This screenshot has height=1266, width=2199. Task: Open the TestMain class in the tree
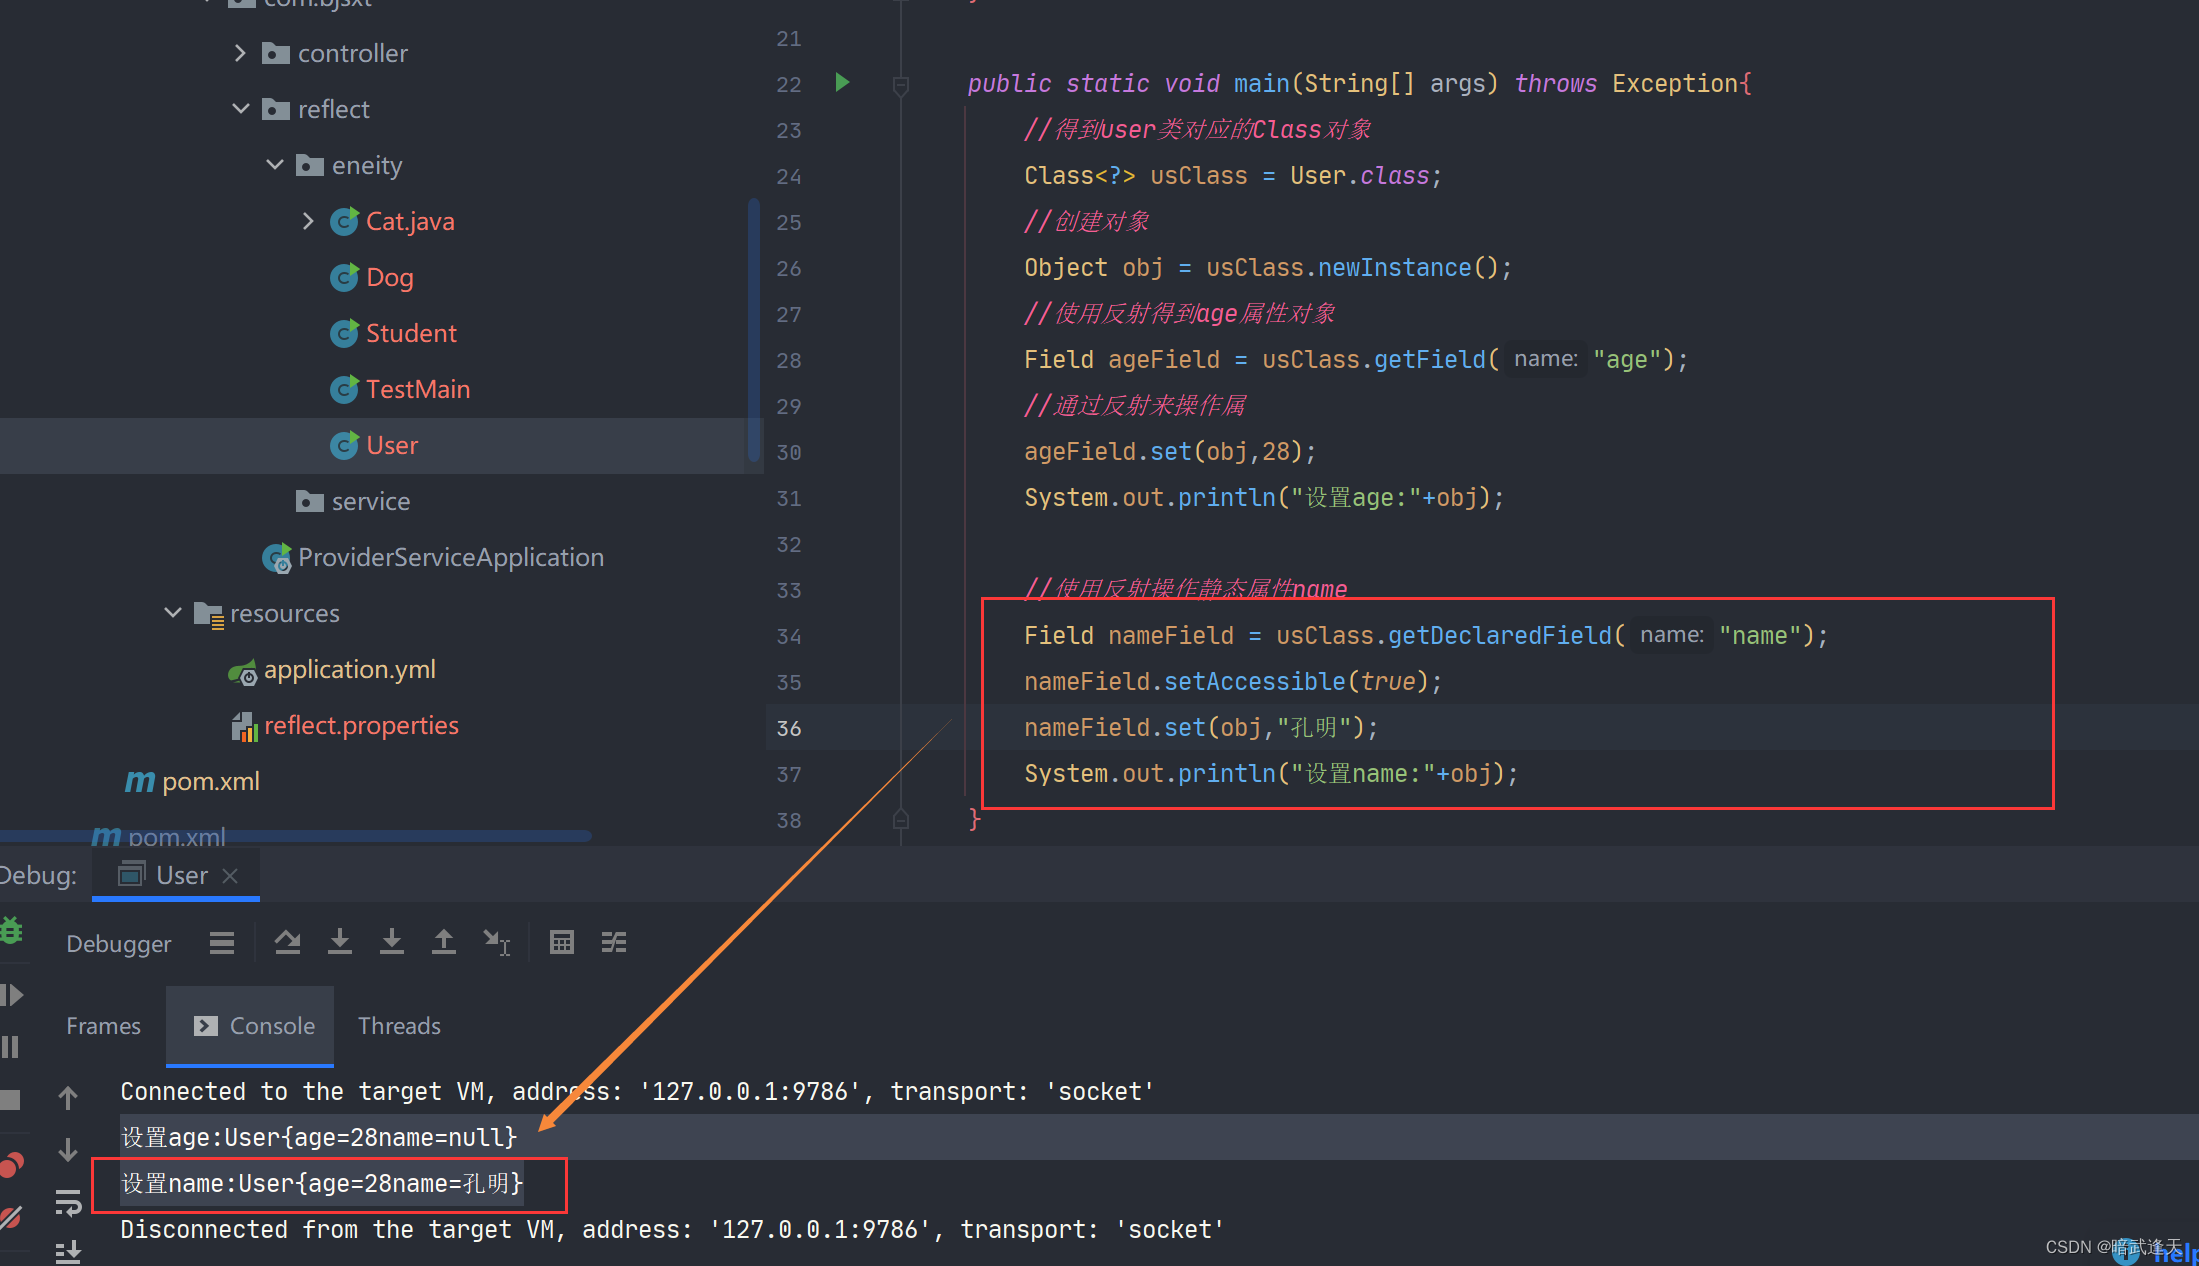[417, 389]
